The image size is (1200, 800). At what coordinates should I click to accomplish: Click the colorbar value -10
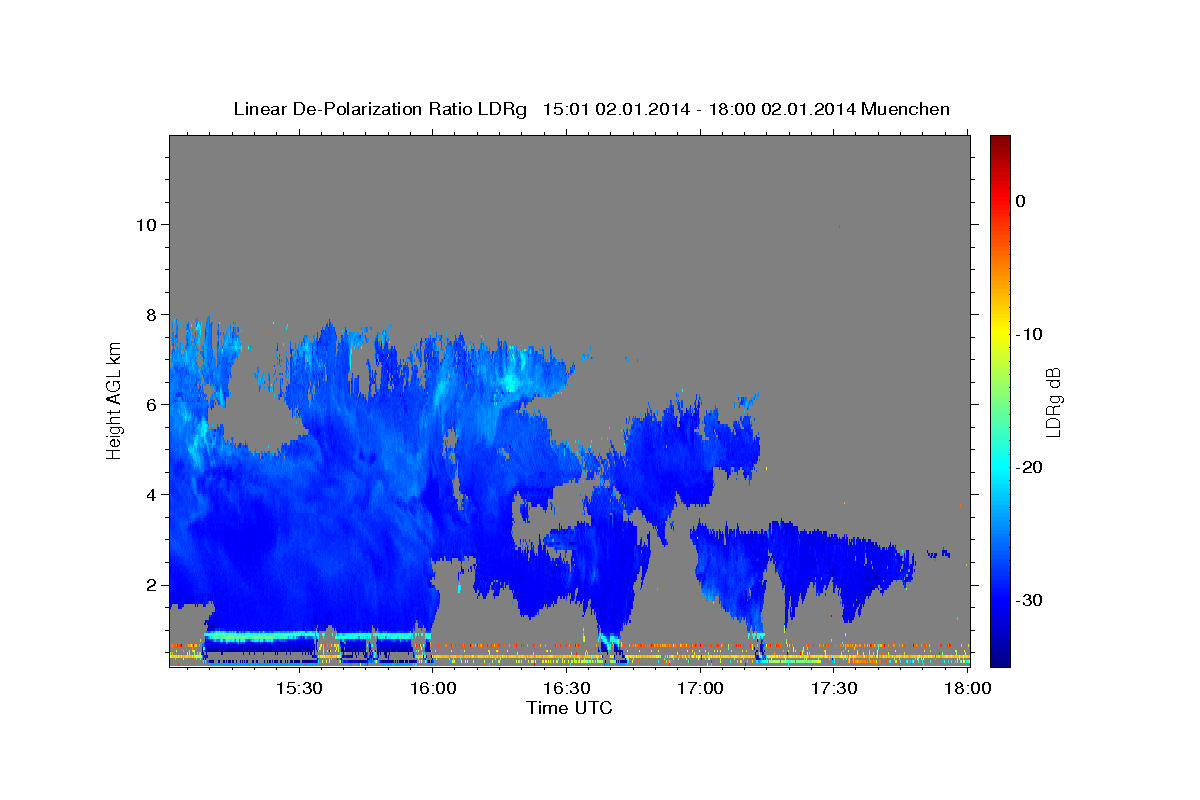(x=1030, y=334)
